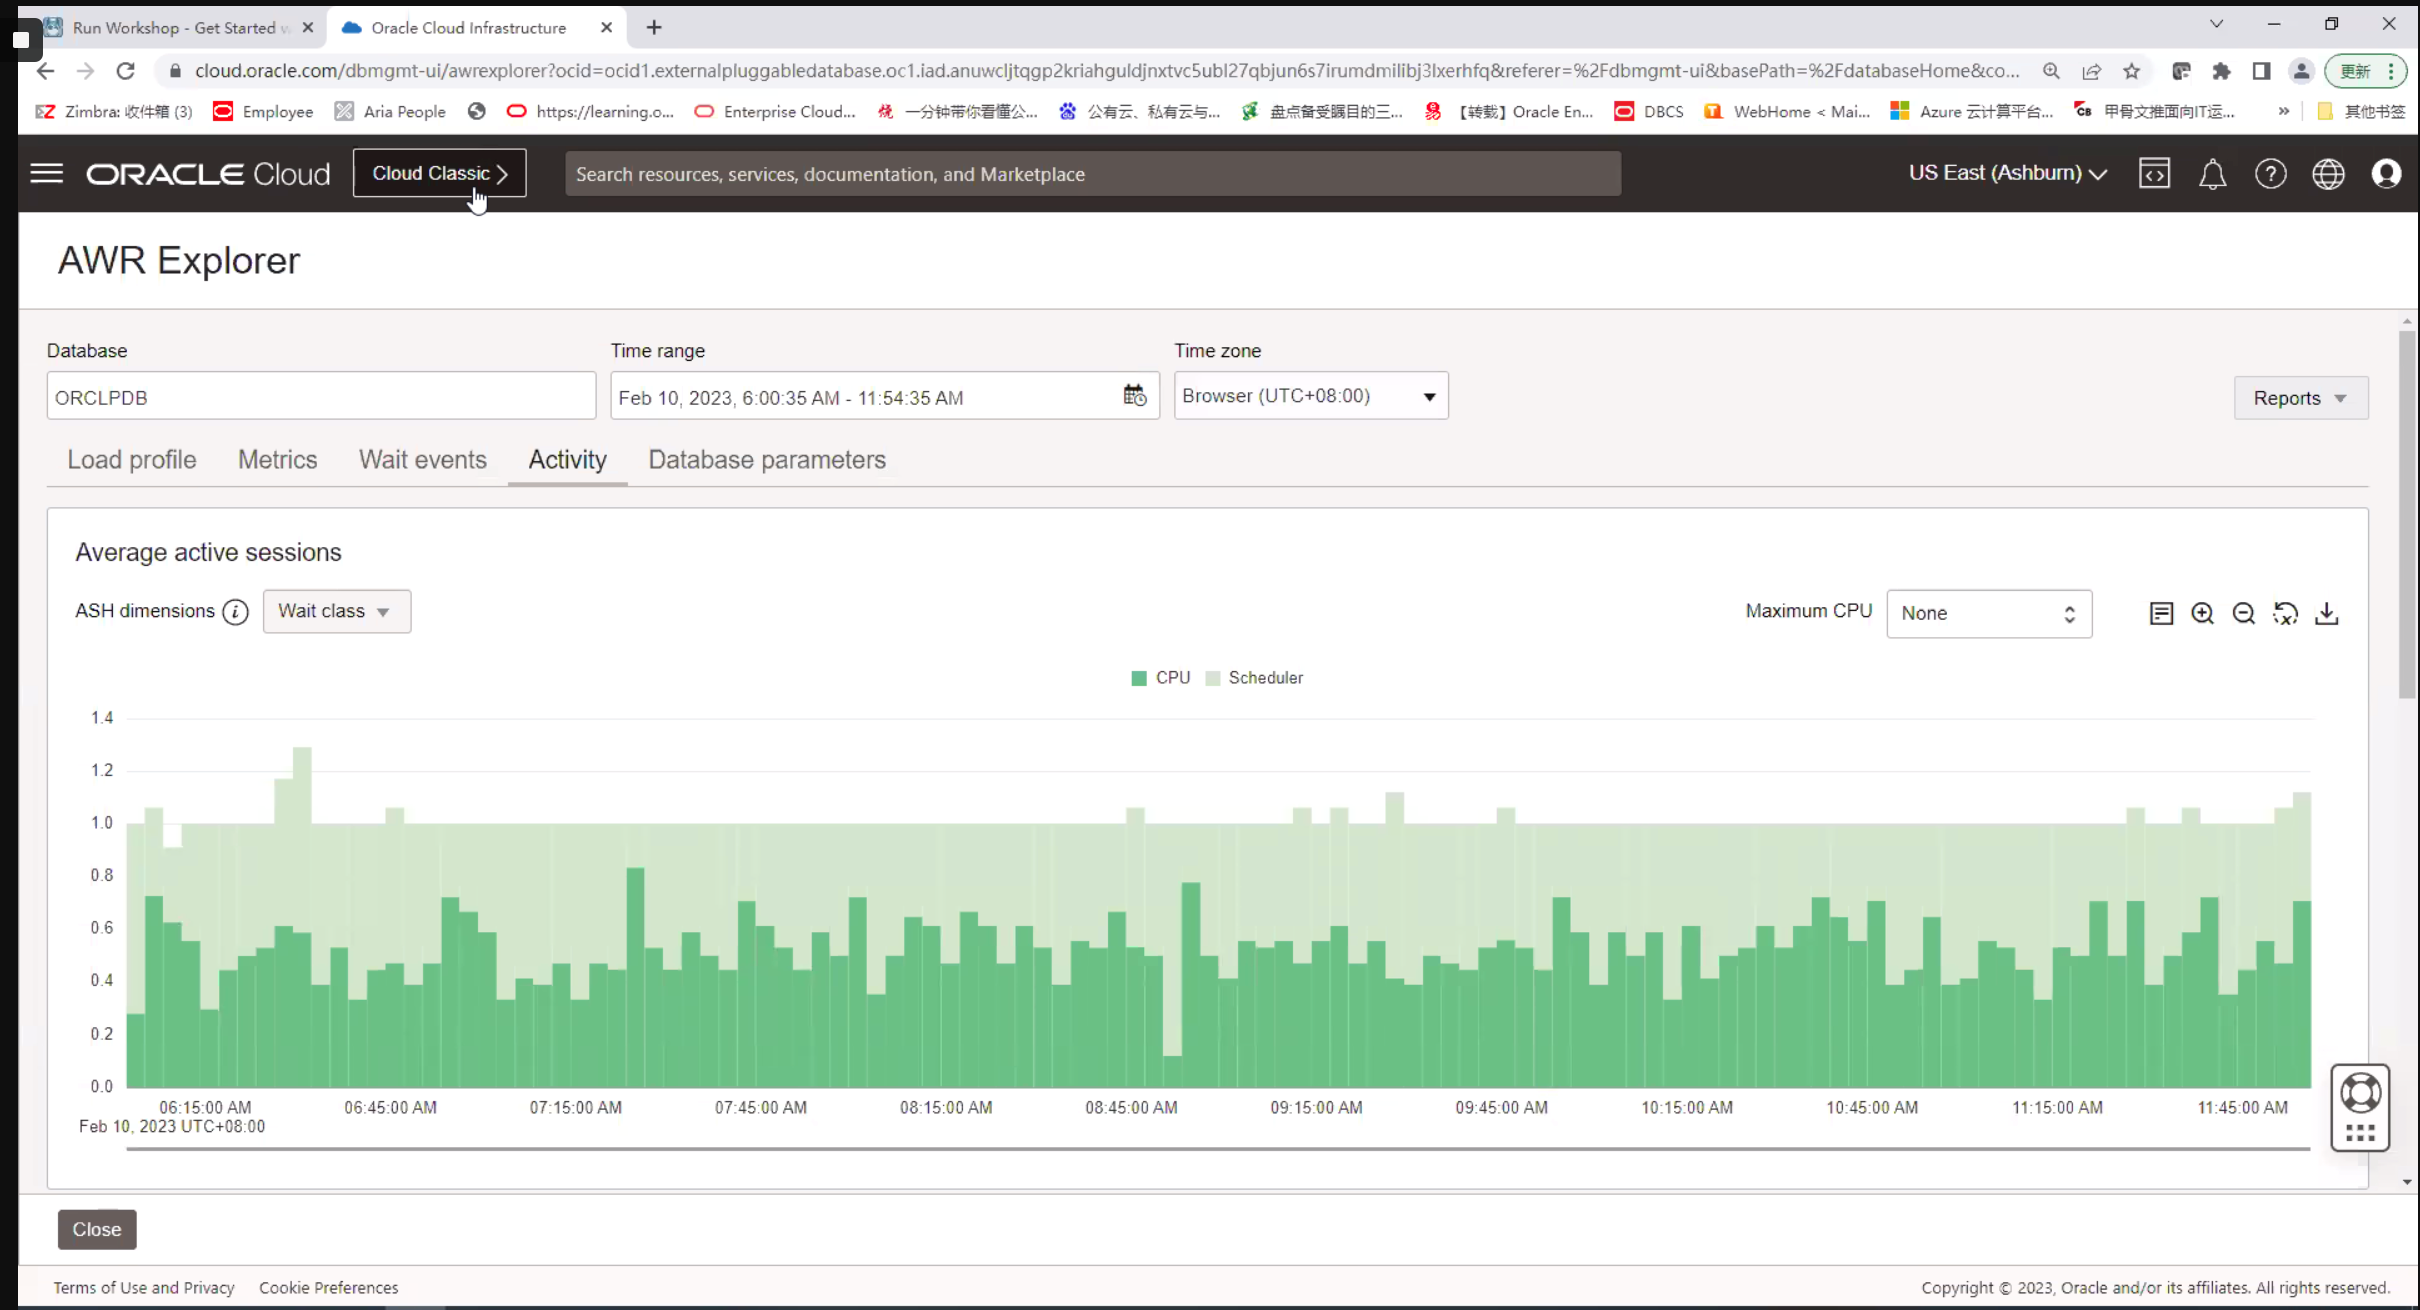Close the Run Workshop tab
Viewport: 2420px width, 1310px height.
308,28
